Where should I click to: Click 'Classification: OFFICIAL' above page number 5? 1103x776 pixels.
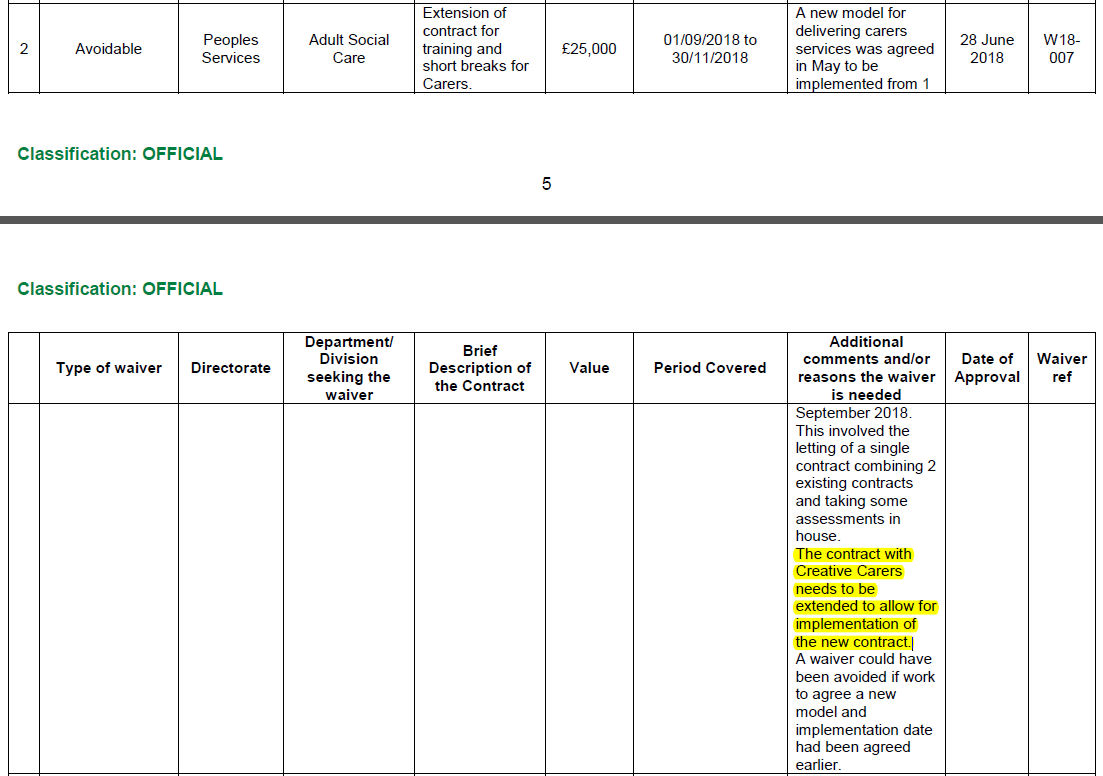click(120, 154)
